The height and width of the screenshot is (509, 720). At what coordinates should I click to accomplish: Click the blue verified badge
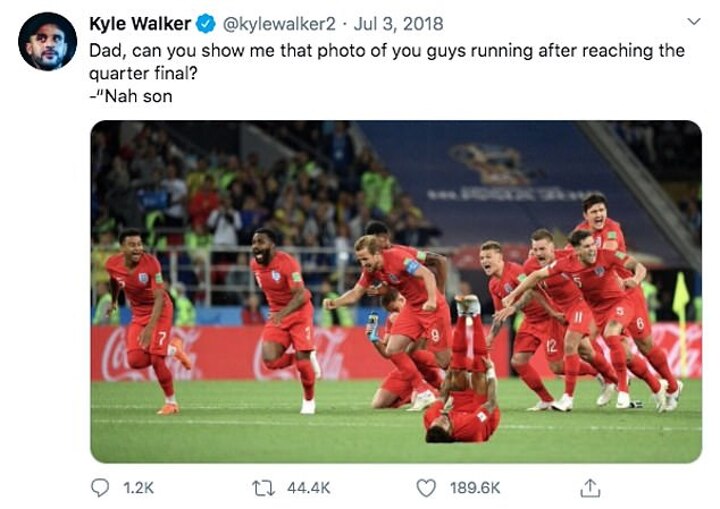tap(205, 23)
